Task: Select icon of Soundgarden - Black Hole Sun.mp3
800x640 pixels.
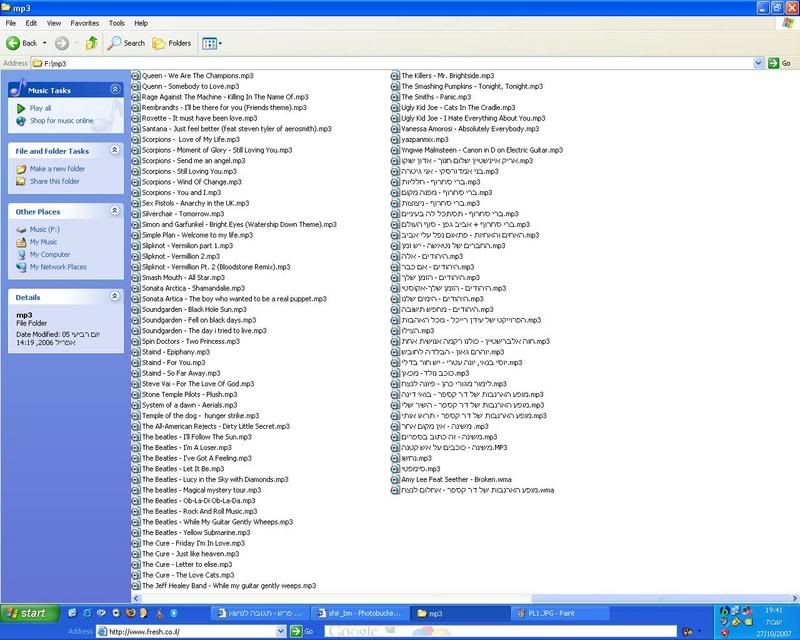Action: coord(136,310)
